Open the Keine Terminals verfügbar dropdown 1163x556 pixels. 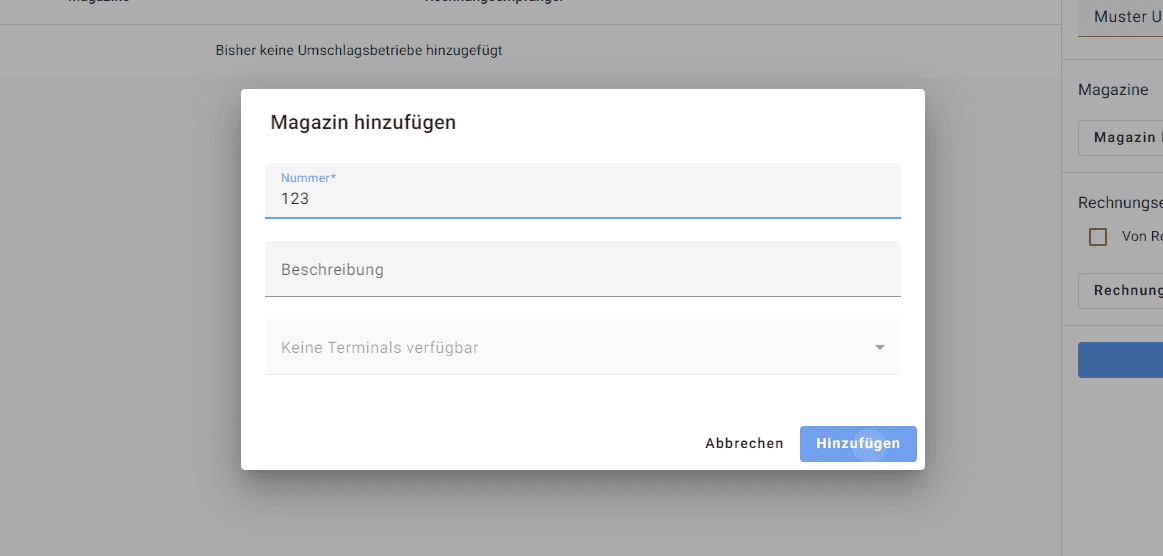coord(582,346)
